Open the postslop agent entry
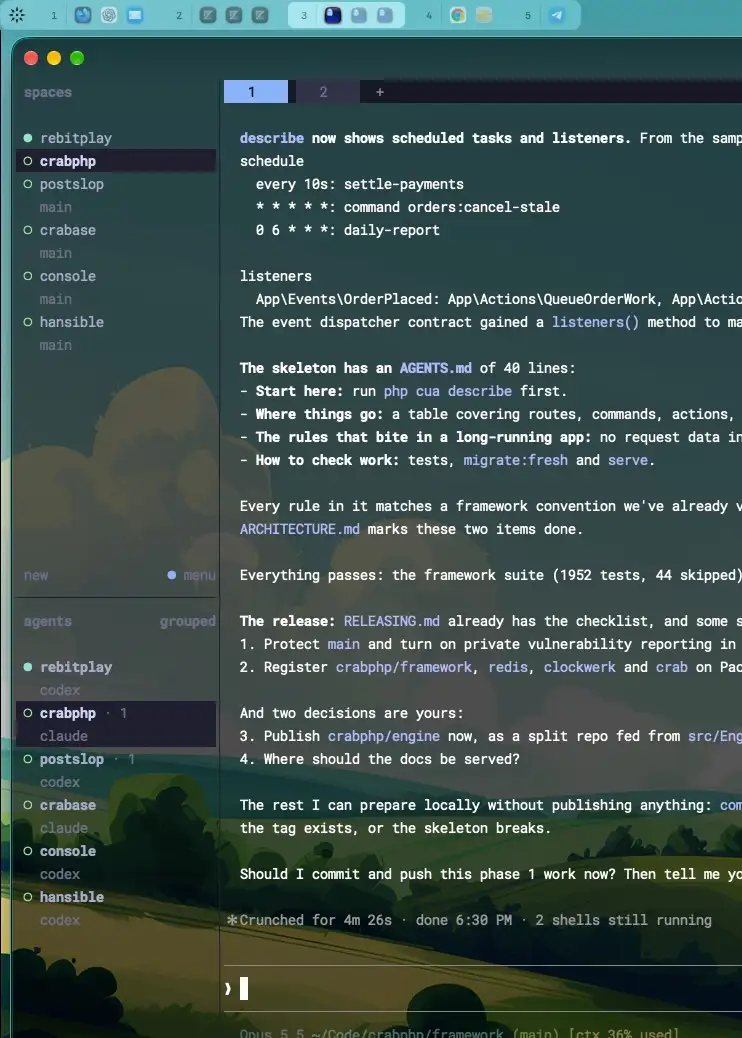This screenshot has width=742, height=1038. tap(72, 759)
